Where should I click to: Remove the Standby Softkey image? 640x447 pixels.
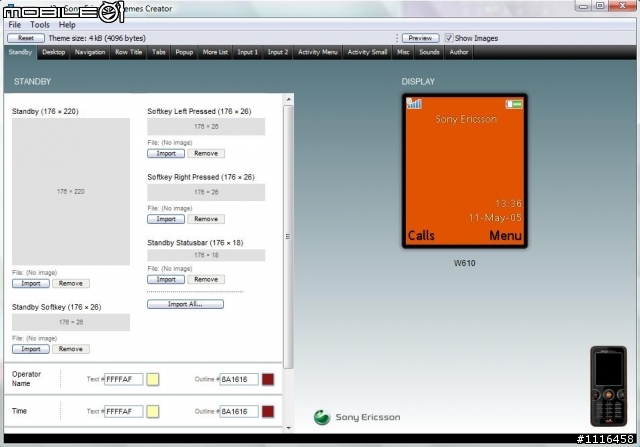click(71, 349)
